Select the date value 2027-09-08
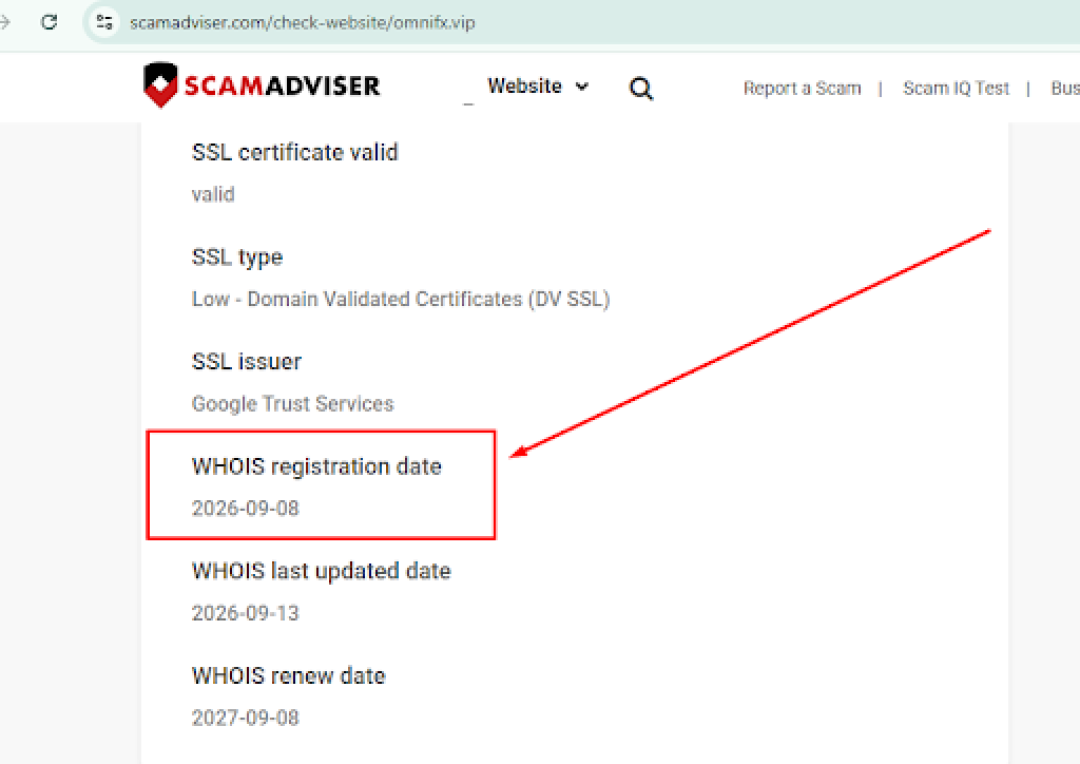This screenshot has height=764, width=1080. pos(245,718)
